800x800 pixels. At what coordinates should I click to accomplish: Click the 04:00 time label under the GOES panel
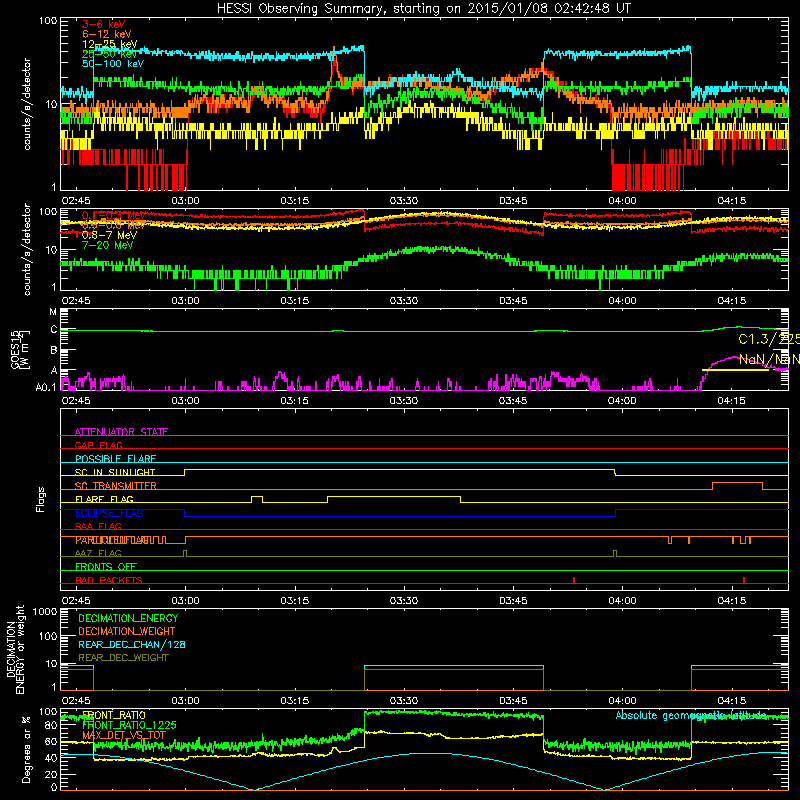point(622,401)
